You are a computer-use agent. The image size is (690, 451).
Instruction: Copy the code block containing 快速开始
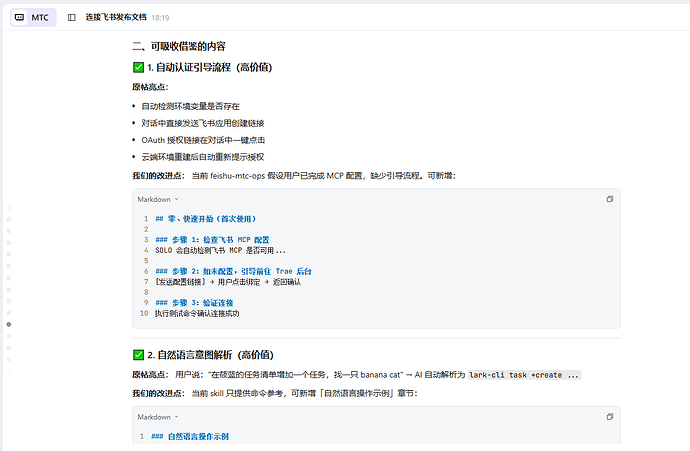click(609, 199)
